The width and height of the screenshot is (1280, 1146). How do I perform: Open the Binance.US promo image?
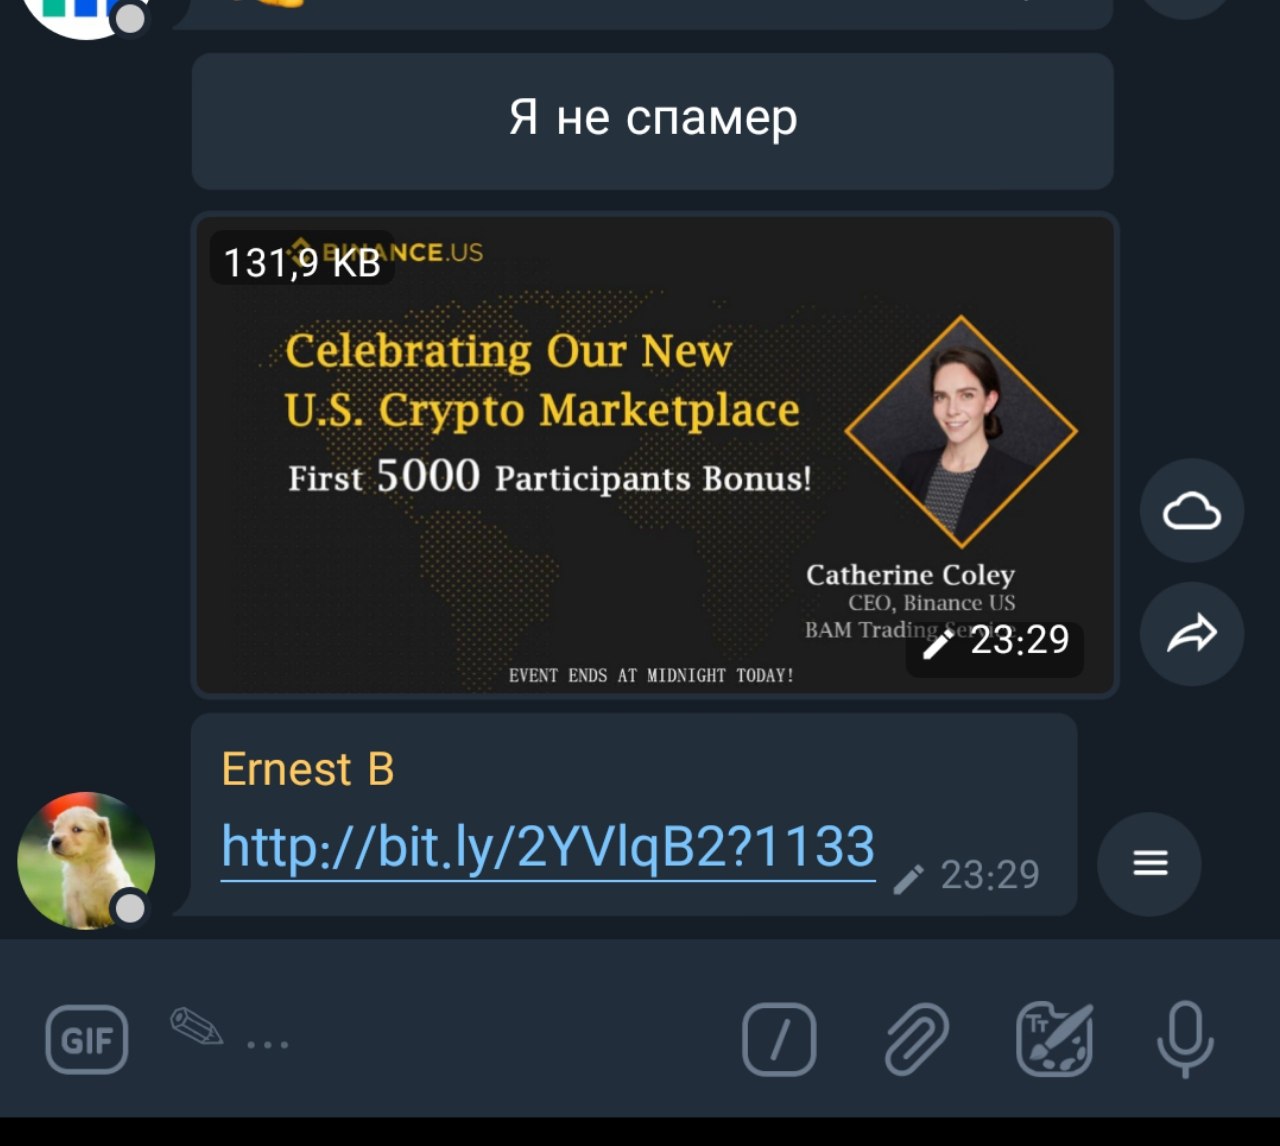coord(655,455)
